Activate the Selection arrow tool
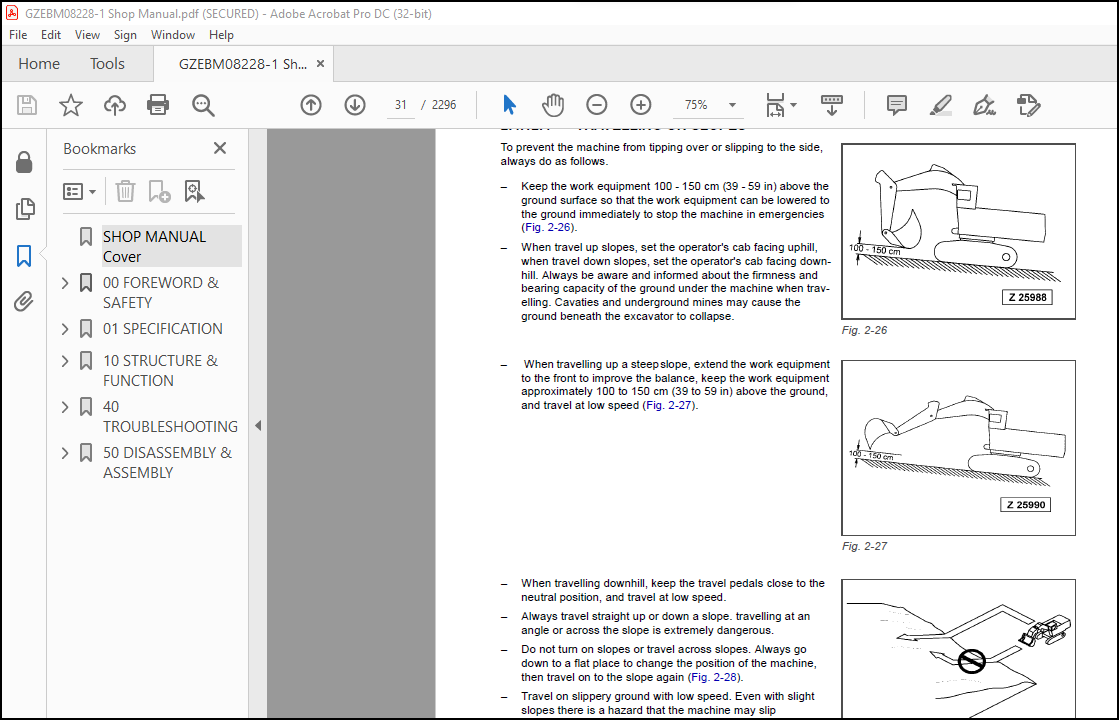 point(509,105)
